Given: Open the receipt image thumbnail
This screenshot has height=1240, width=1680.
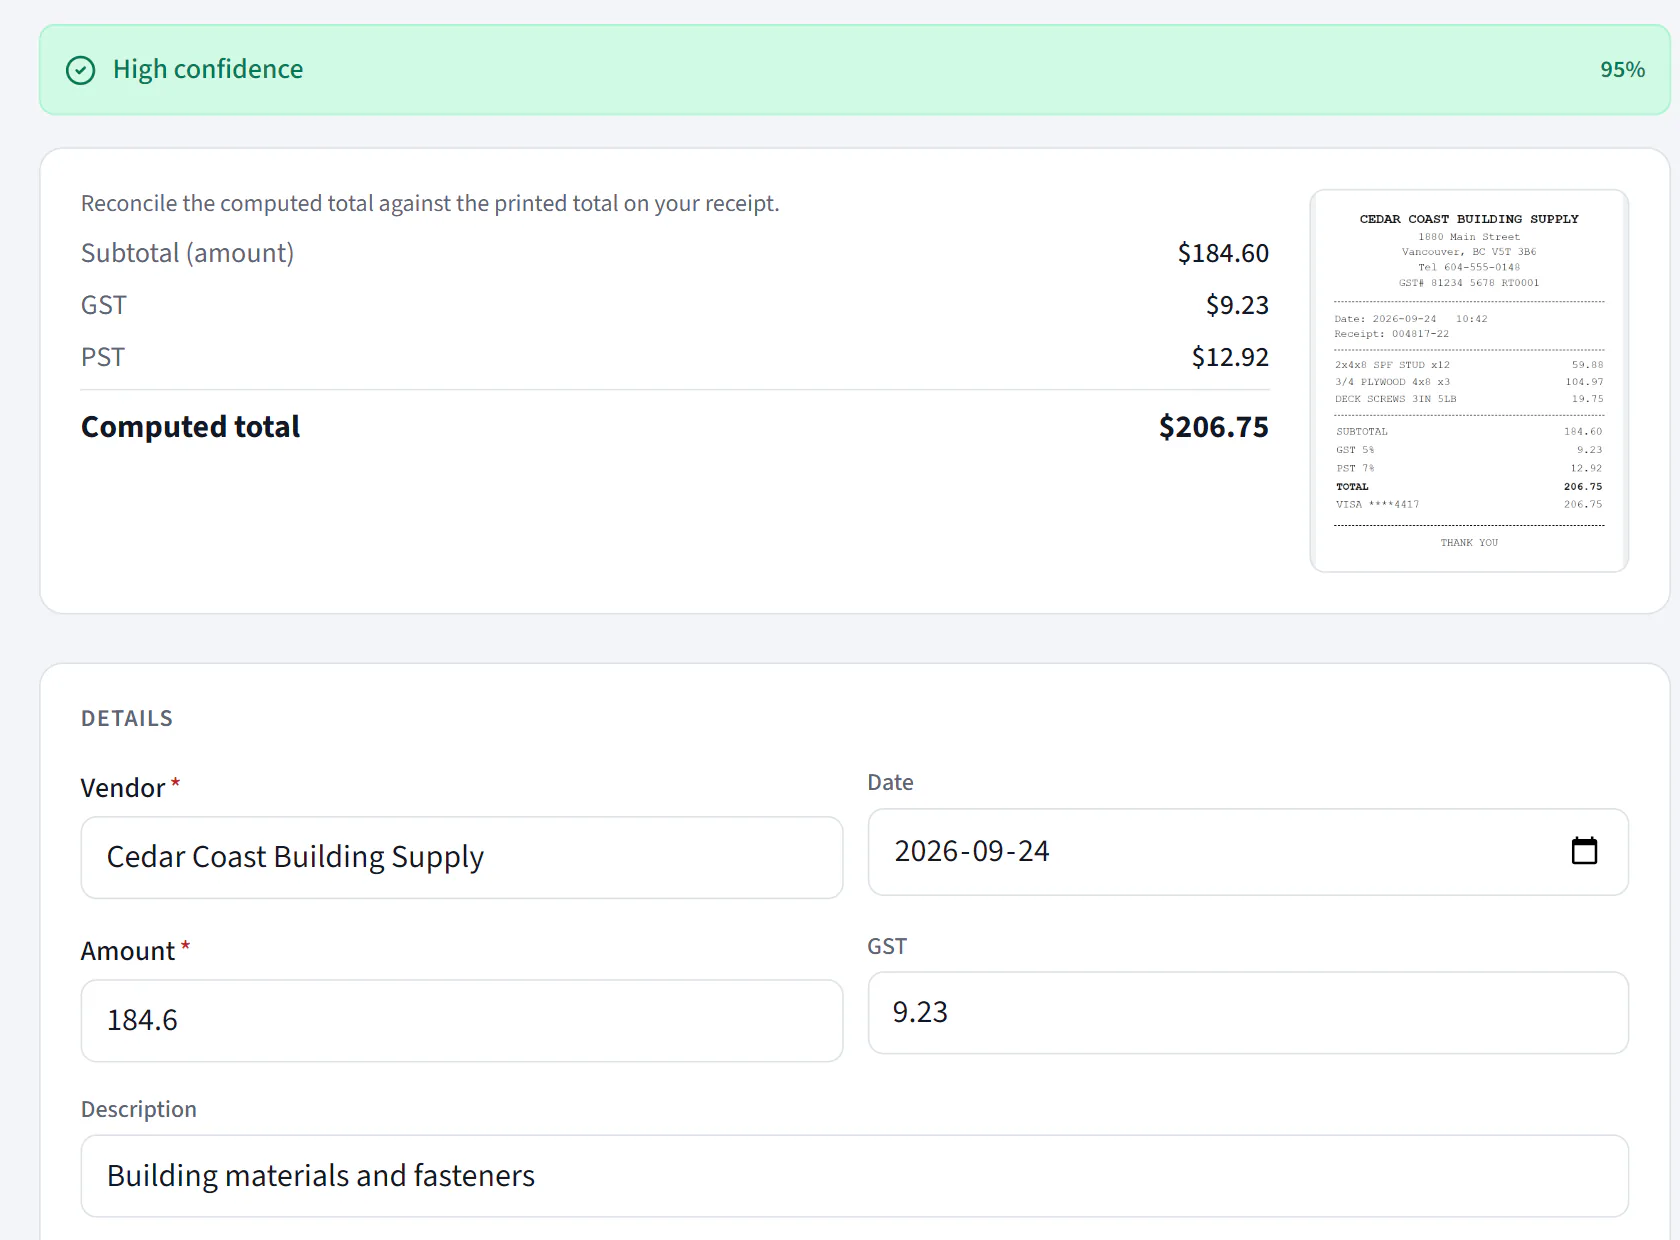Looking at the screenshot, I should (x=1469, y=381).
